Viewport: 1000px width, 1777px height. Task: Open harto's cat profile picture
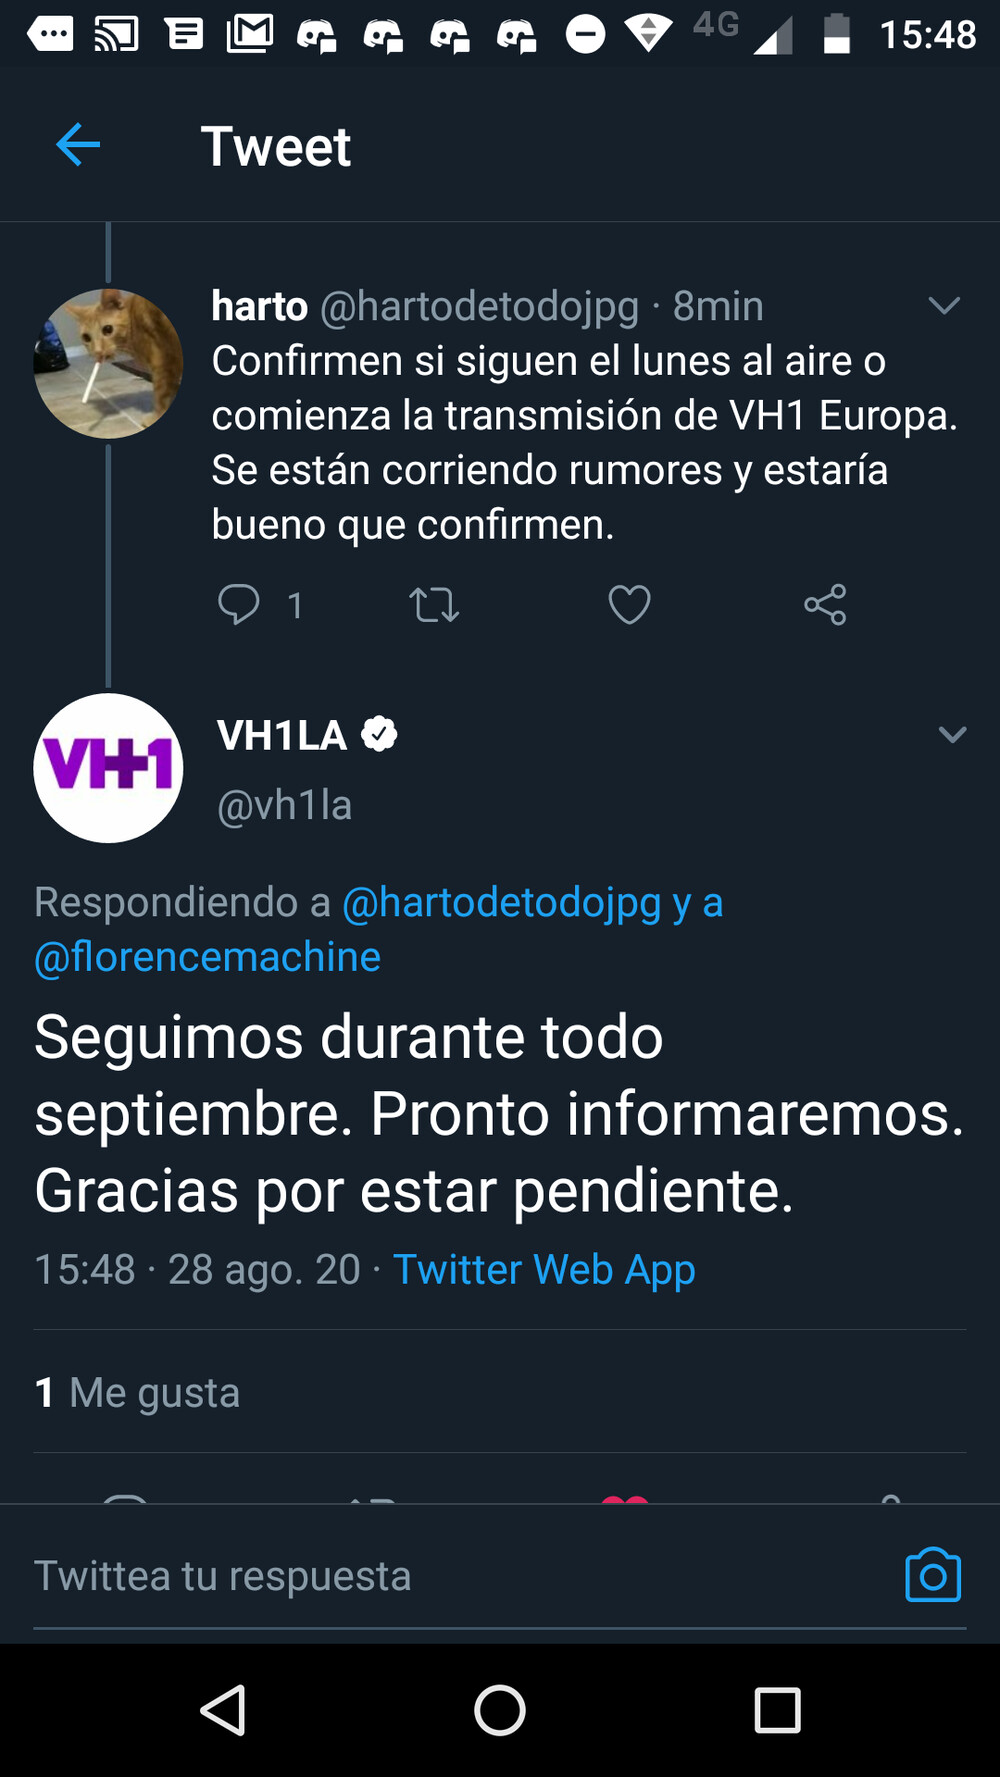click(108, 363)
